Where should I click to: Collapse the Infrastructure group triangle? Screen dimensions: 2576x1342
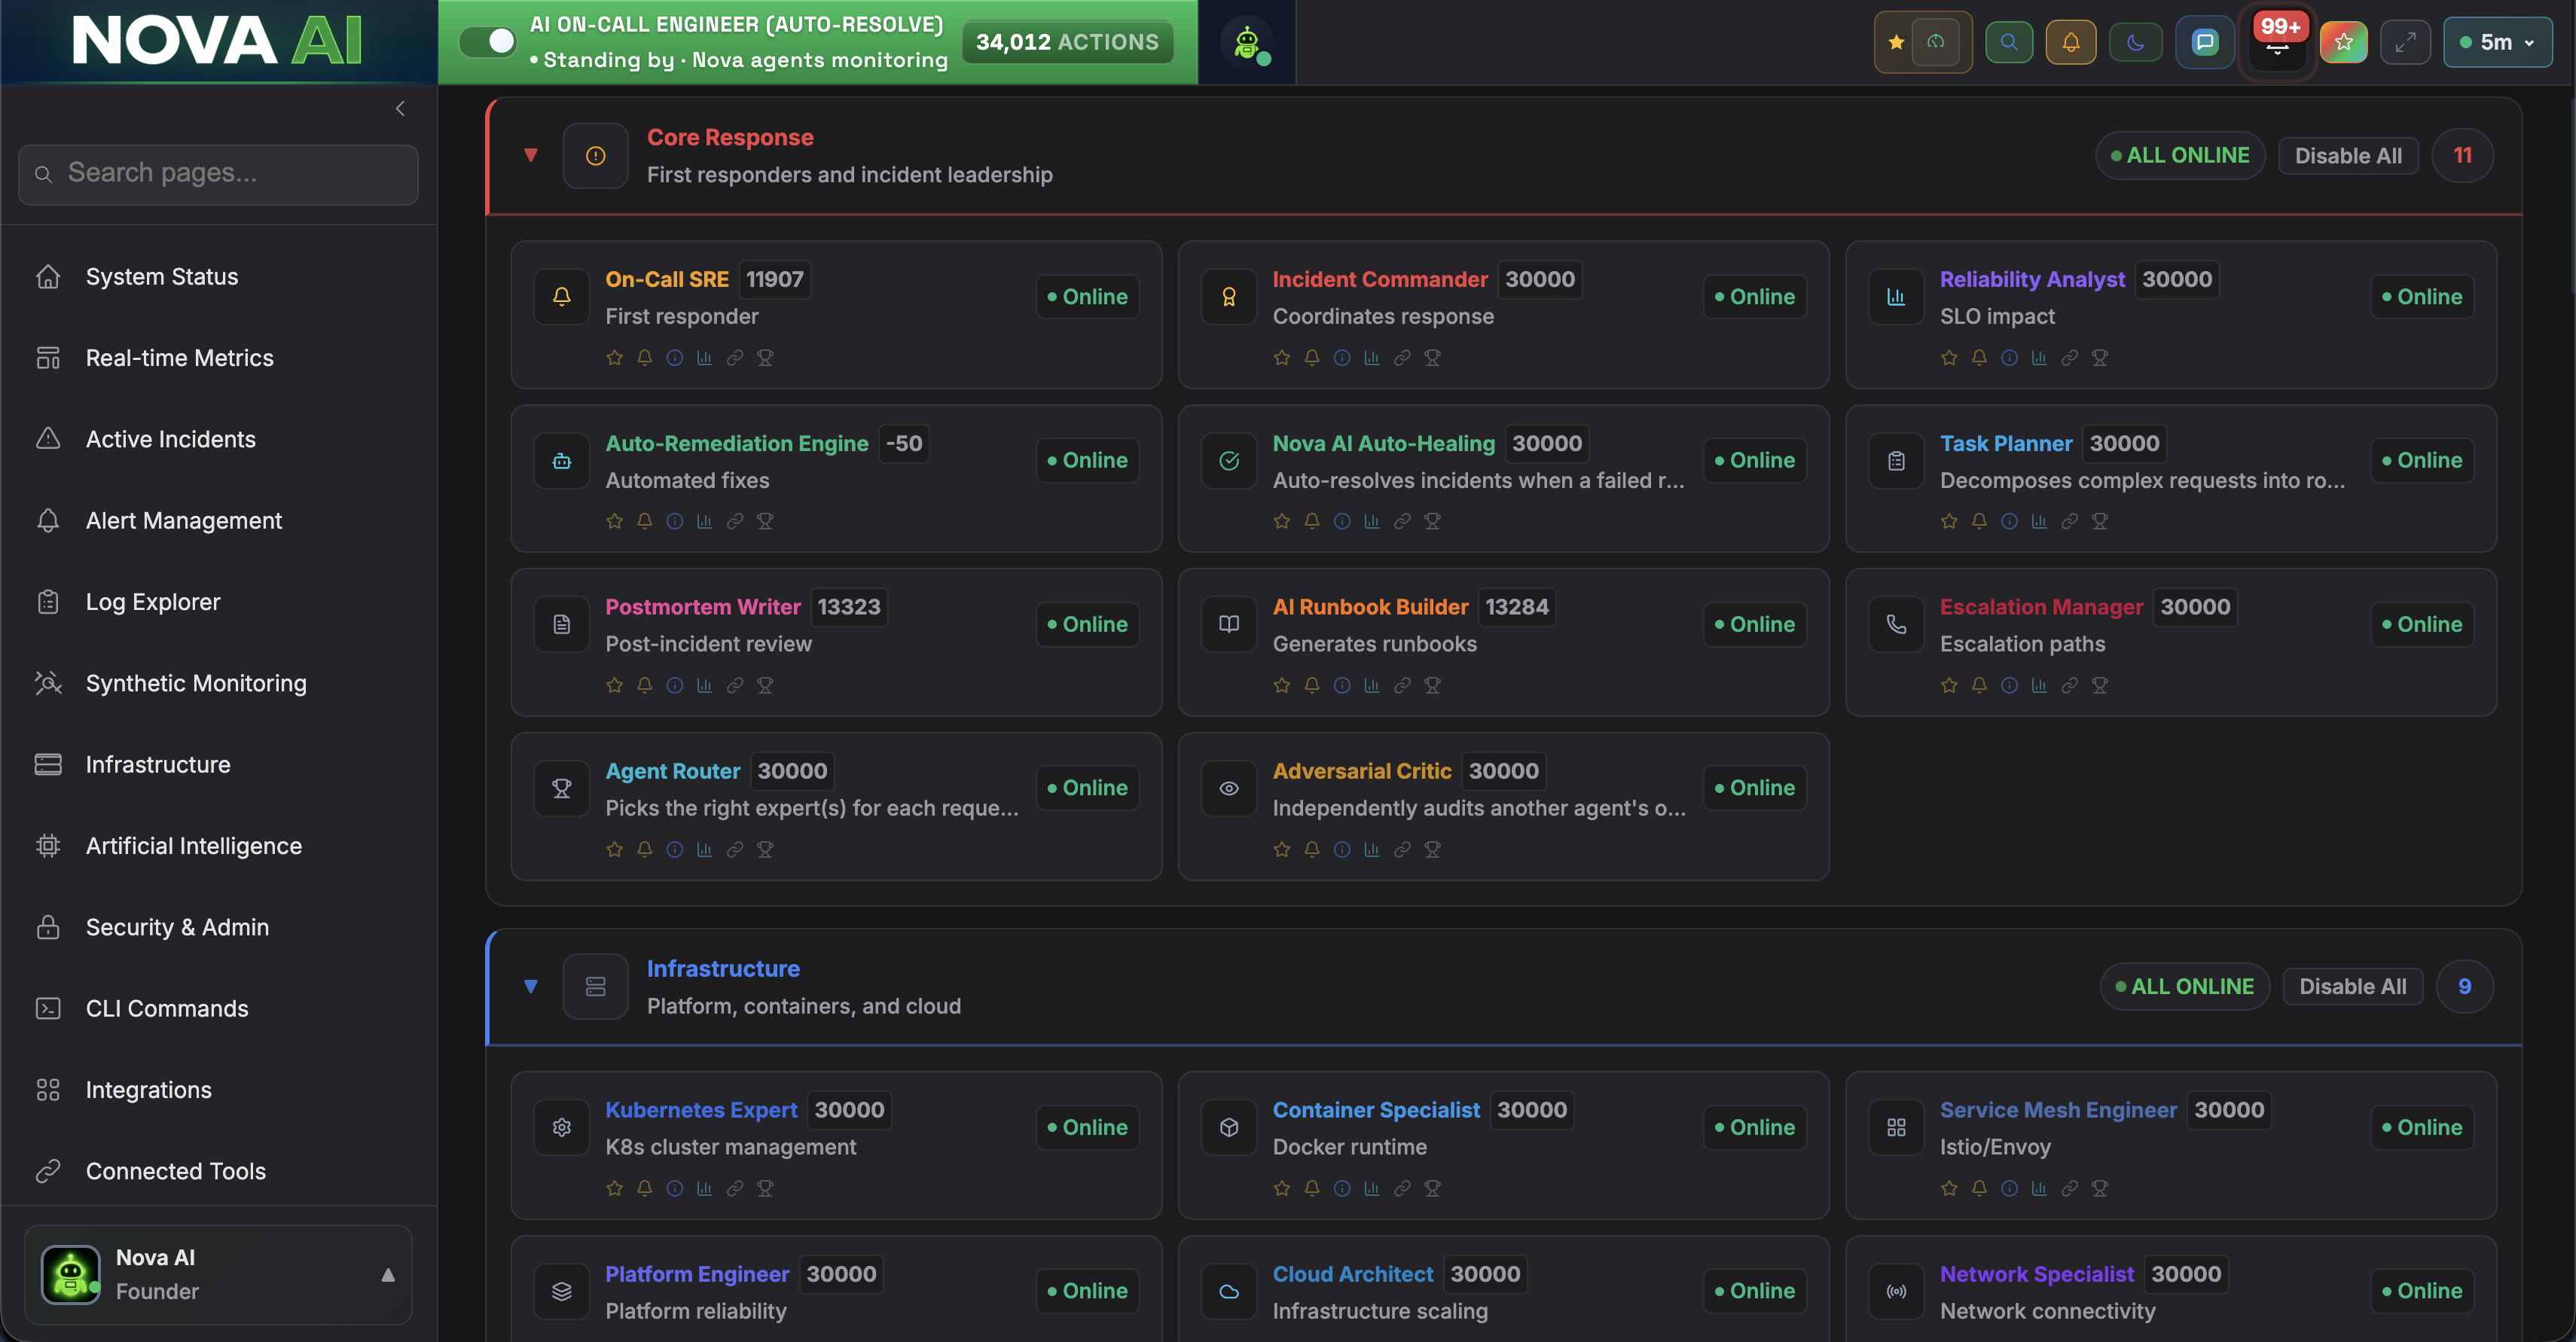pos(531,986)
